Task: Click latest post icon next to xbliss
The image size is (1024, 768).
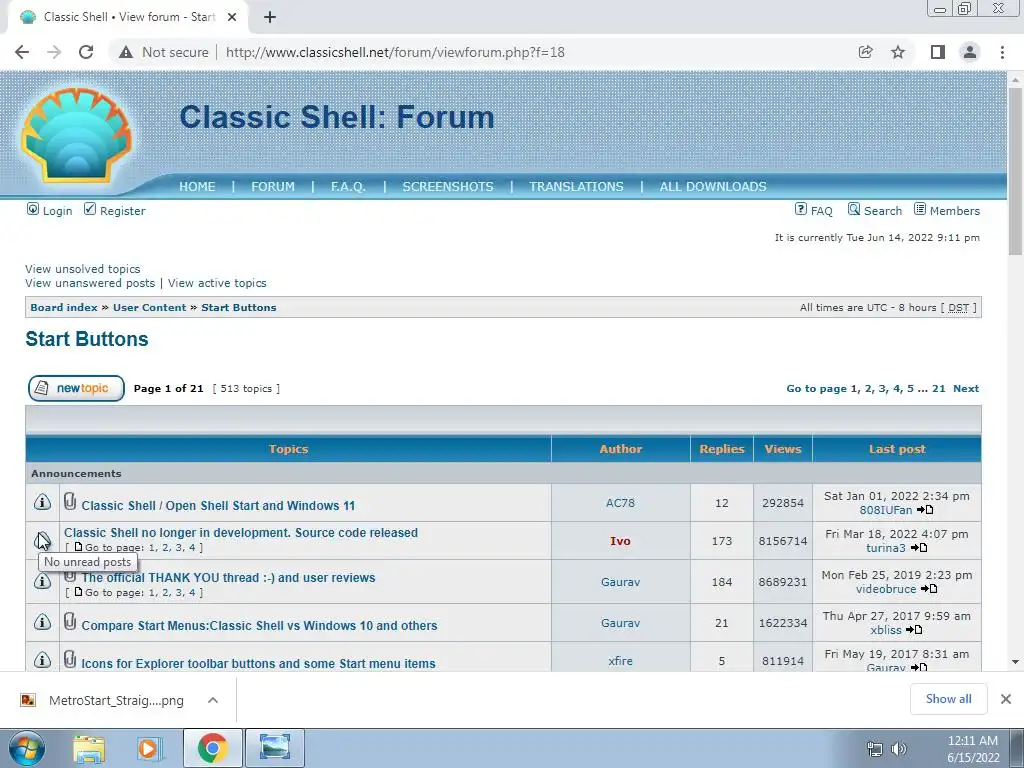Action: point(914,630)
